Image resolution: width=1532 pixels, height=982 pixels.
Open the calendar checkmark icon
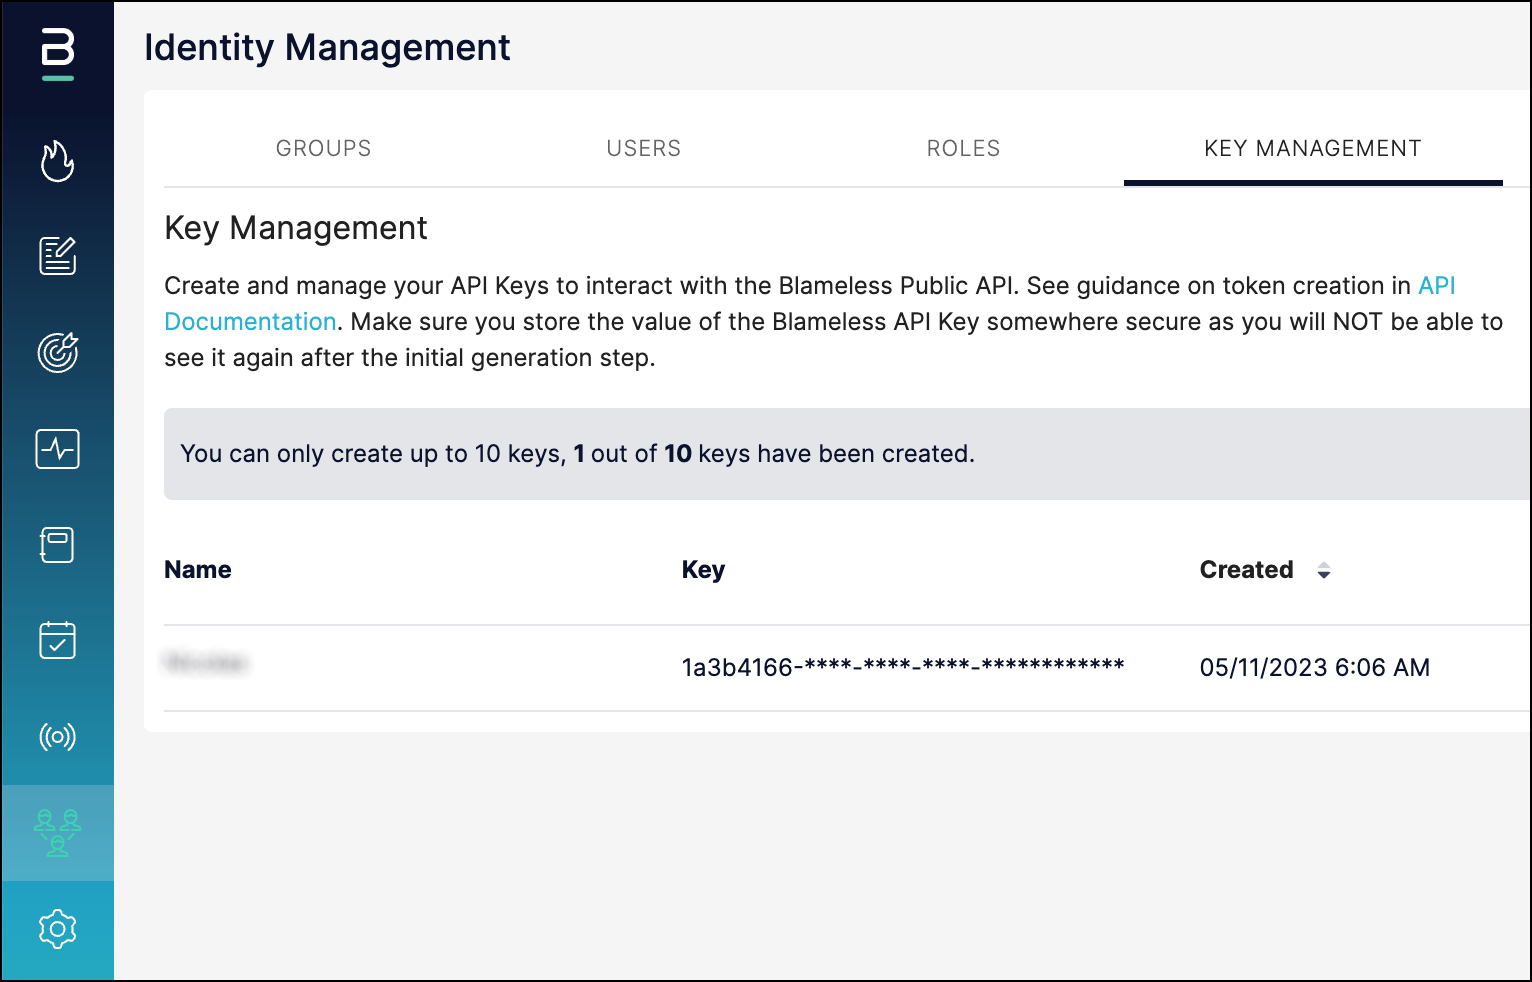tap(58, 640)
